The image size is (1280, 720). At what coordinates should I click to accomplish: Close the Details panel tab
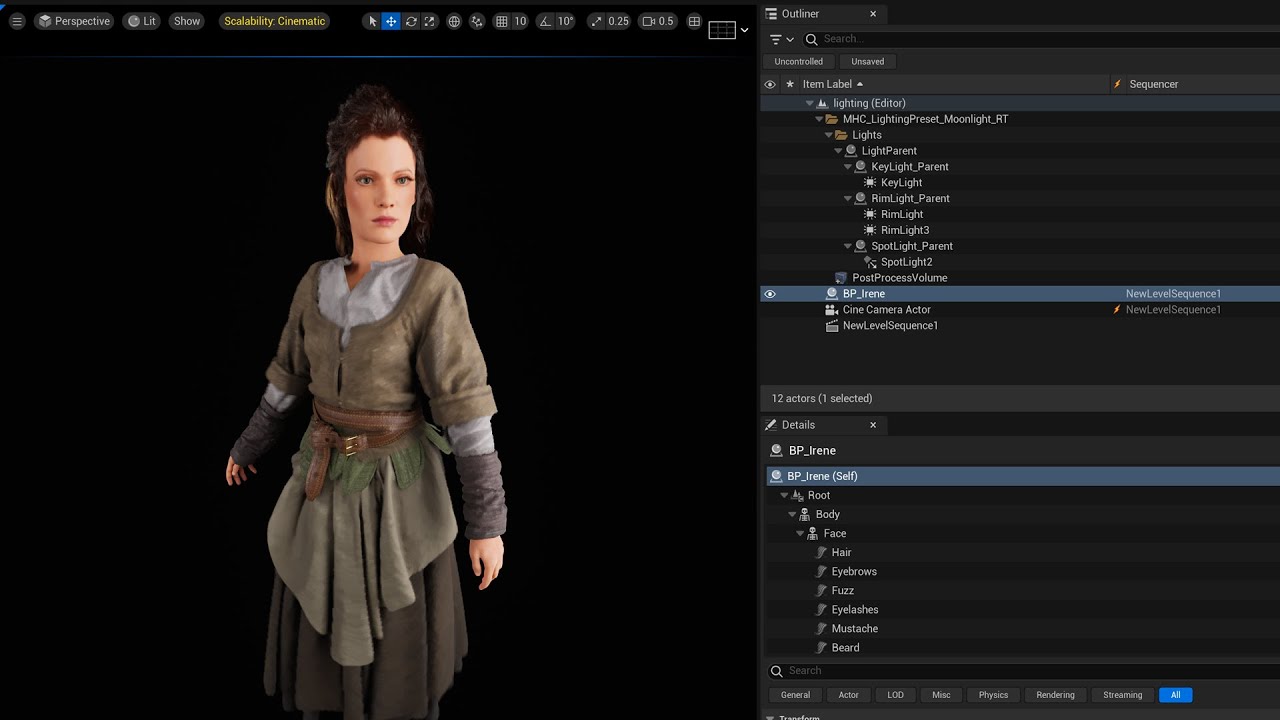873,425
